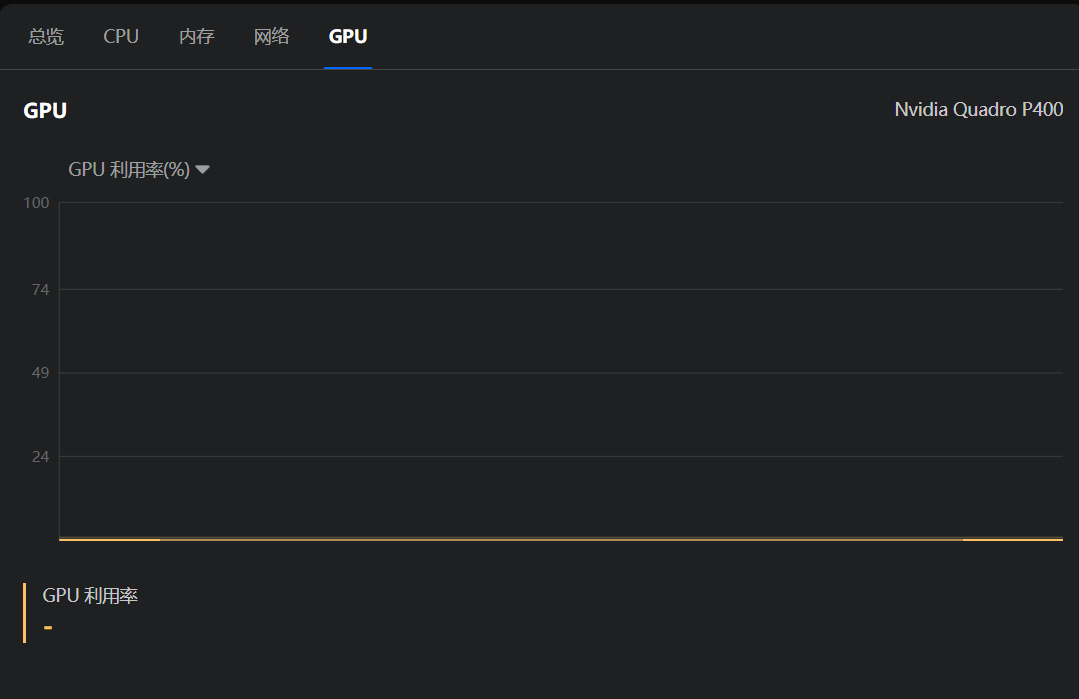Image resolution: width=1079 pixels, height=699 pixels.
Task: Click the 100 y-axis label
Action: pos(36,203)
